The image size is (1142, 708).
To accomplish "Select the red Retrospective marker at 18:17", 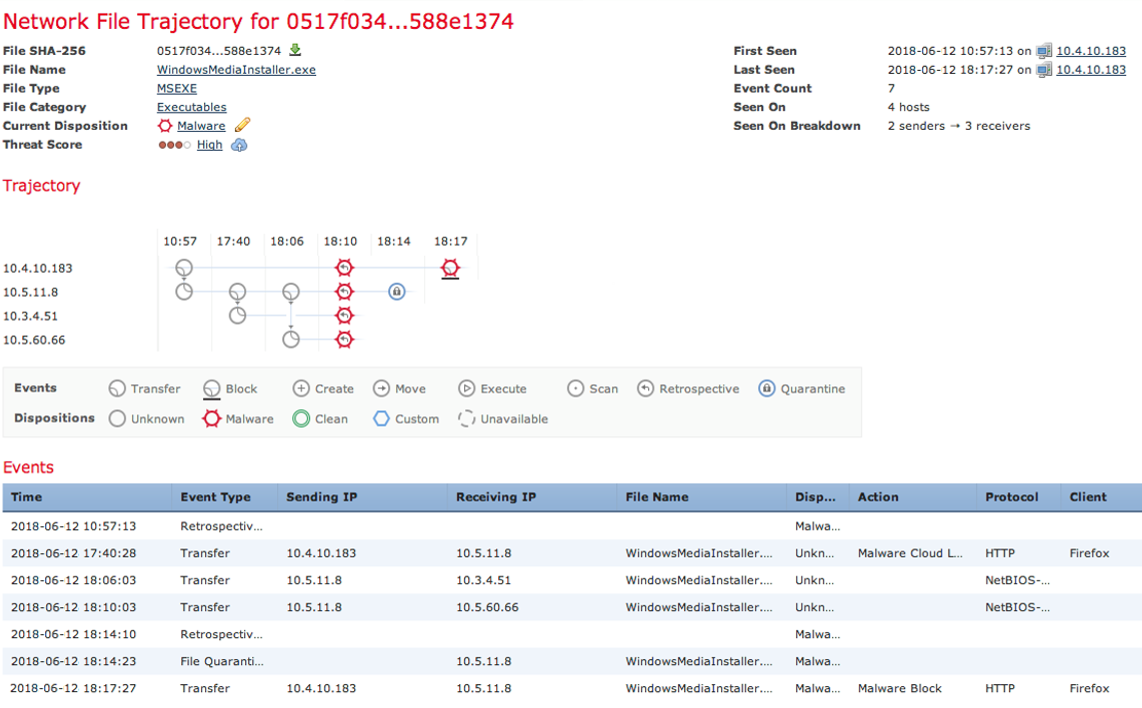I will point(450,267).
